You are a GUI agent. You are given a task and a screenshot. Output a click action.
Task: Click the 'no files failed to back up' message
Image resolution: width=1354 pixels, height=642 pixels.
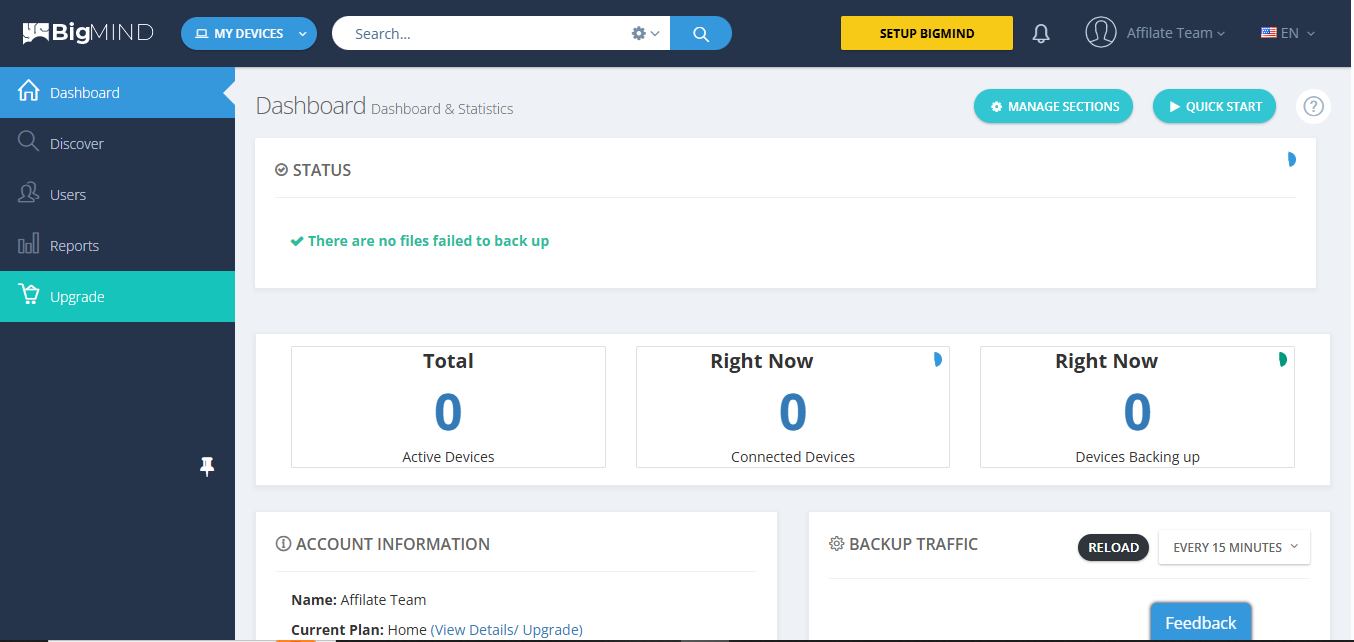click(419, 240)
